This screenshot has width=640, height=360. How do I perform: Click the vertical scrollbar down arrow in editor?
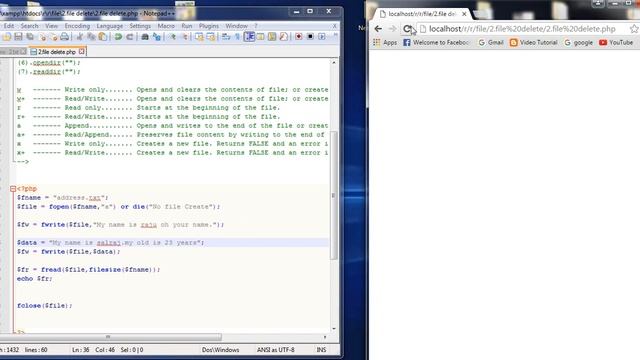[334, 329]
